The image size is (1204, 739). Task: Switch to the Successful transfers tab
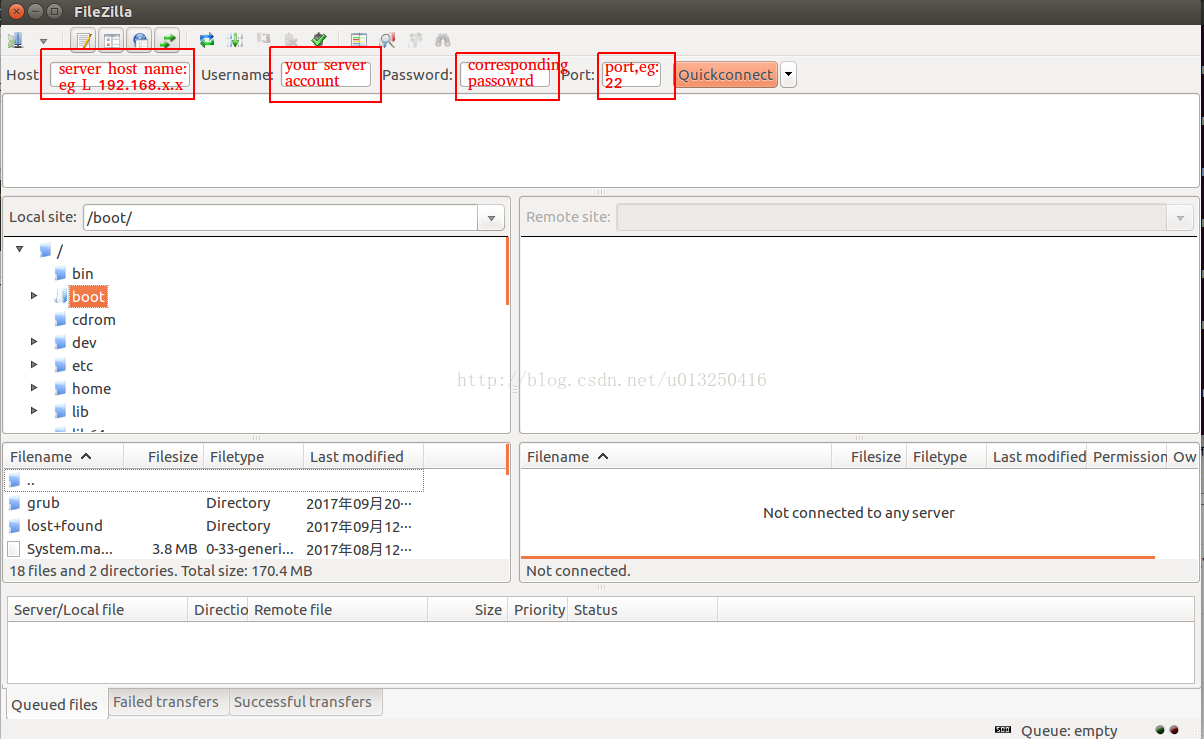[303, 702]
